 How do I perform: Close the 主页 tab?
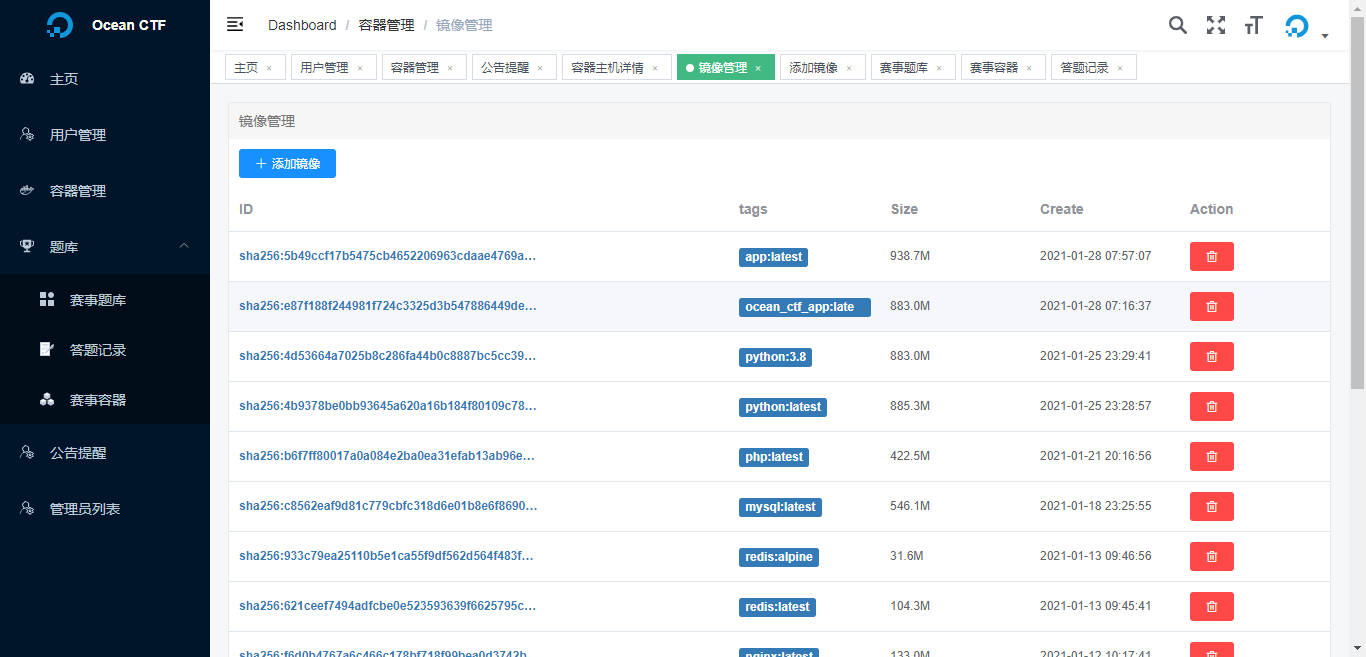pyautogui.click(x=269, y=68)
